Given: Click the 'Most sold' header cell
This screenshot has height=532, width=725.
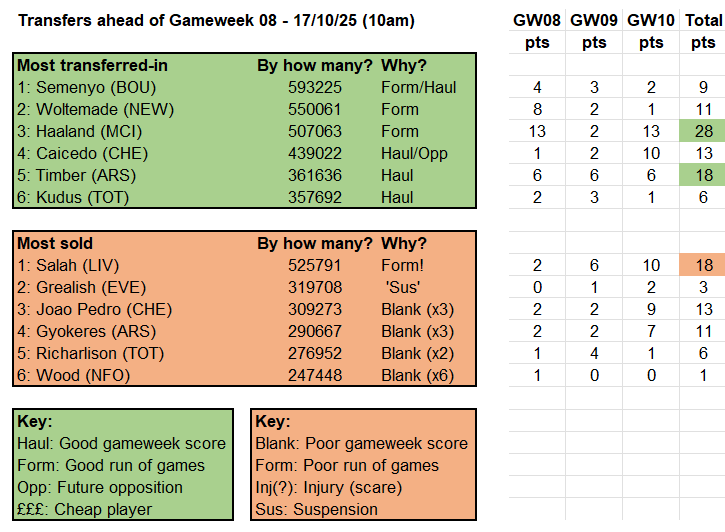Looking at the screenshot, I should (55, 244).
